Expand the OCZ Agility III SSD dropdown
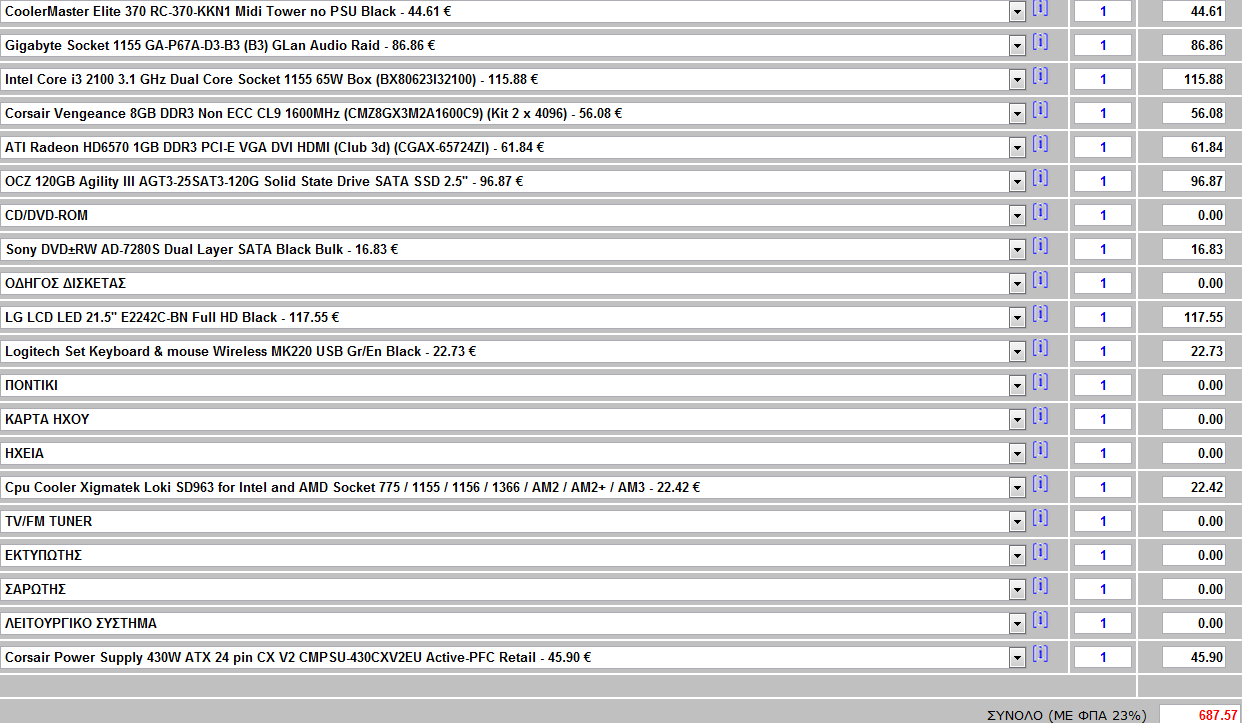Viewport: 1242px width, 723px height. click(1018, 182)
